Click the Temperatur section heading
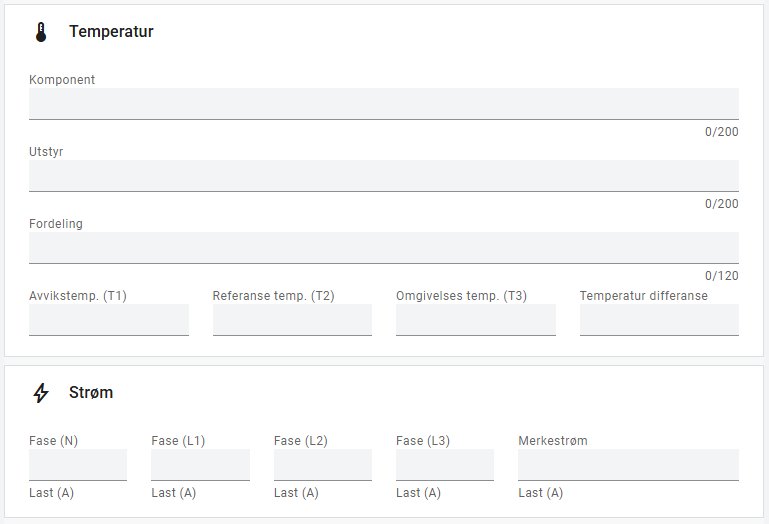The image size is (769, 524). click(x=111, y=31)
